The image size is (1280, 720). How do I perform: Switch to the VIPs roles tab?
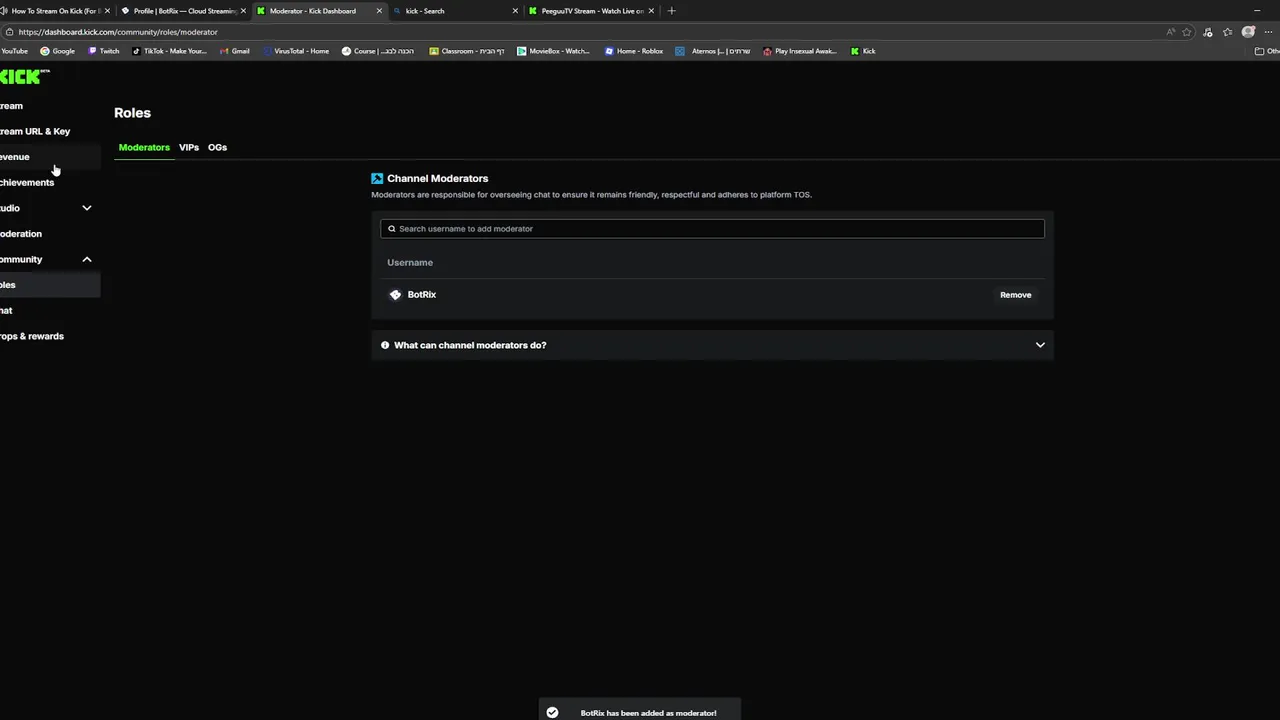[x=189, y=147]
